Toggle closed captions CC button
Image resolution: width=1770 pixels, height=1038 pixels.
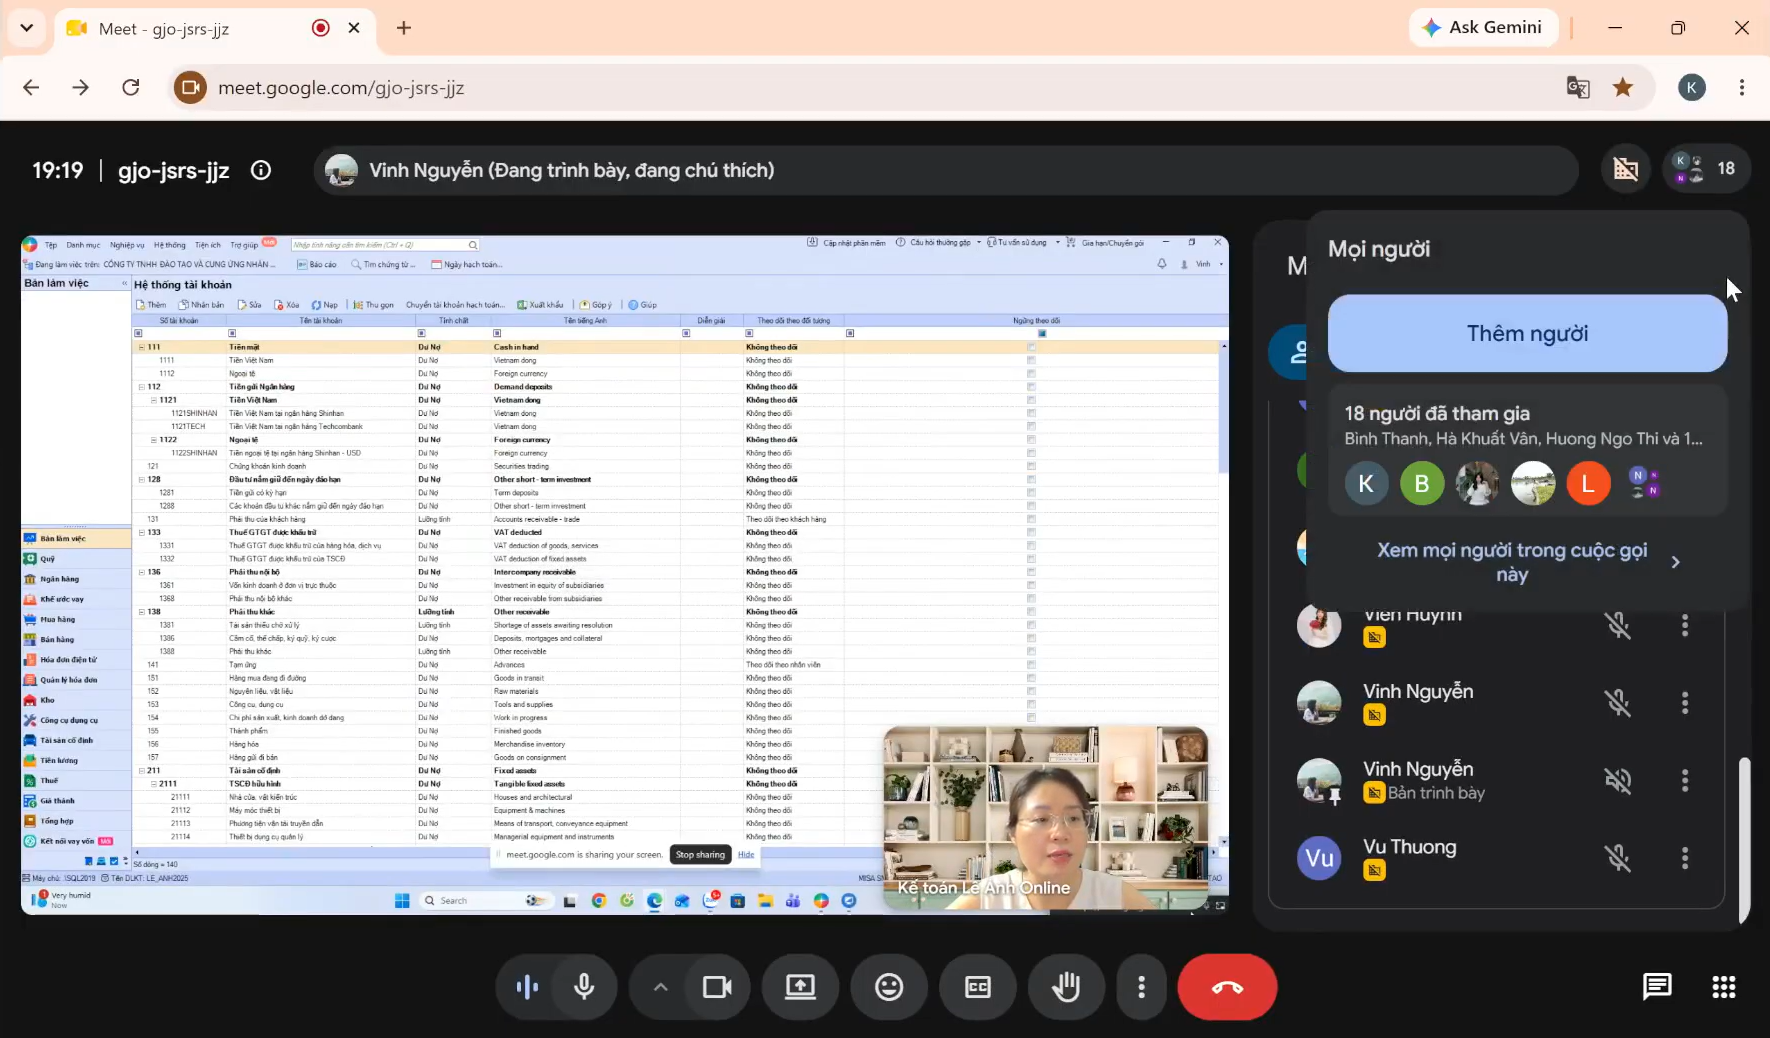tap(977, 987)
